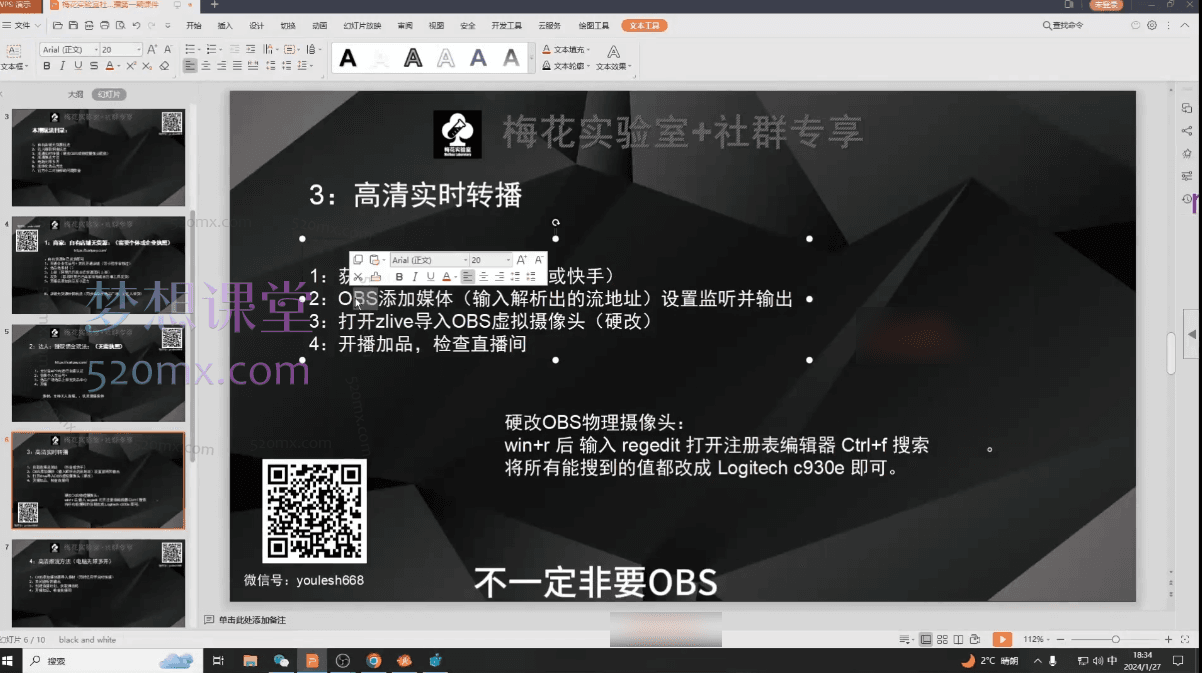
Task: Switch to the 视图 ribbon tab
Action: coord(436,25)
